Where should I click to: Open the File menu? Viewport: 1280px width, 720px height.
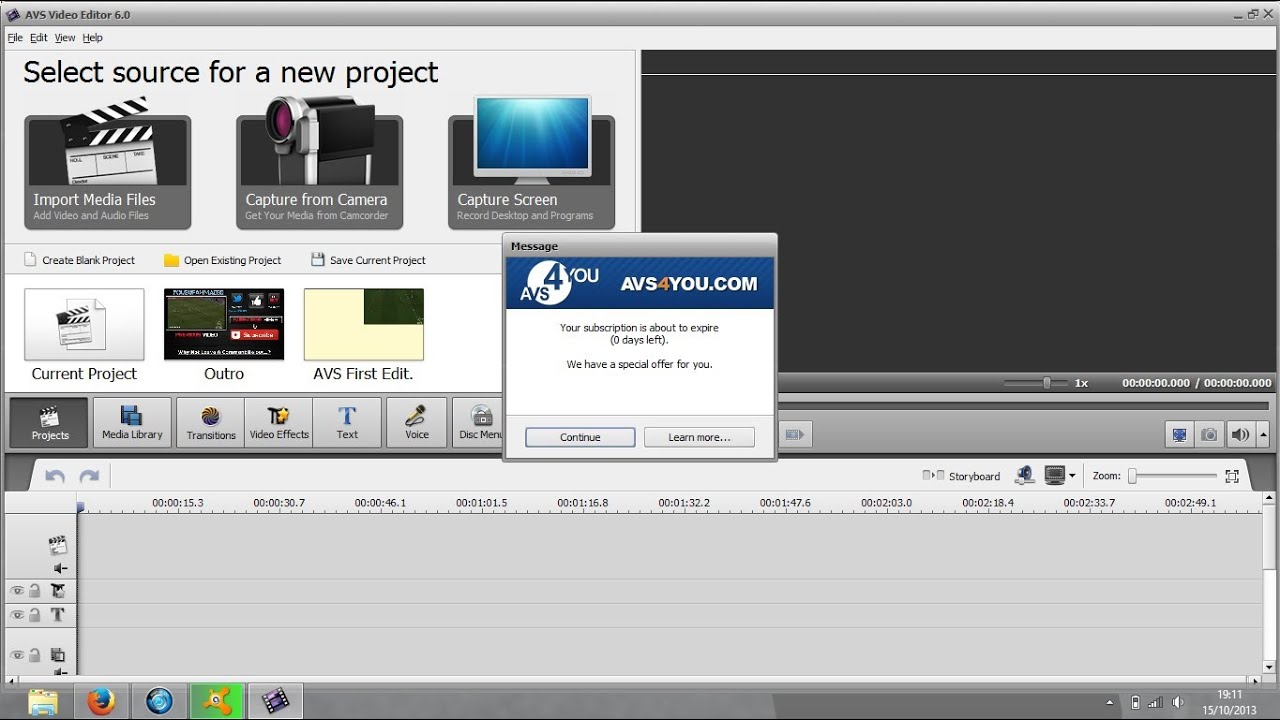(x=15, y=38)
